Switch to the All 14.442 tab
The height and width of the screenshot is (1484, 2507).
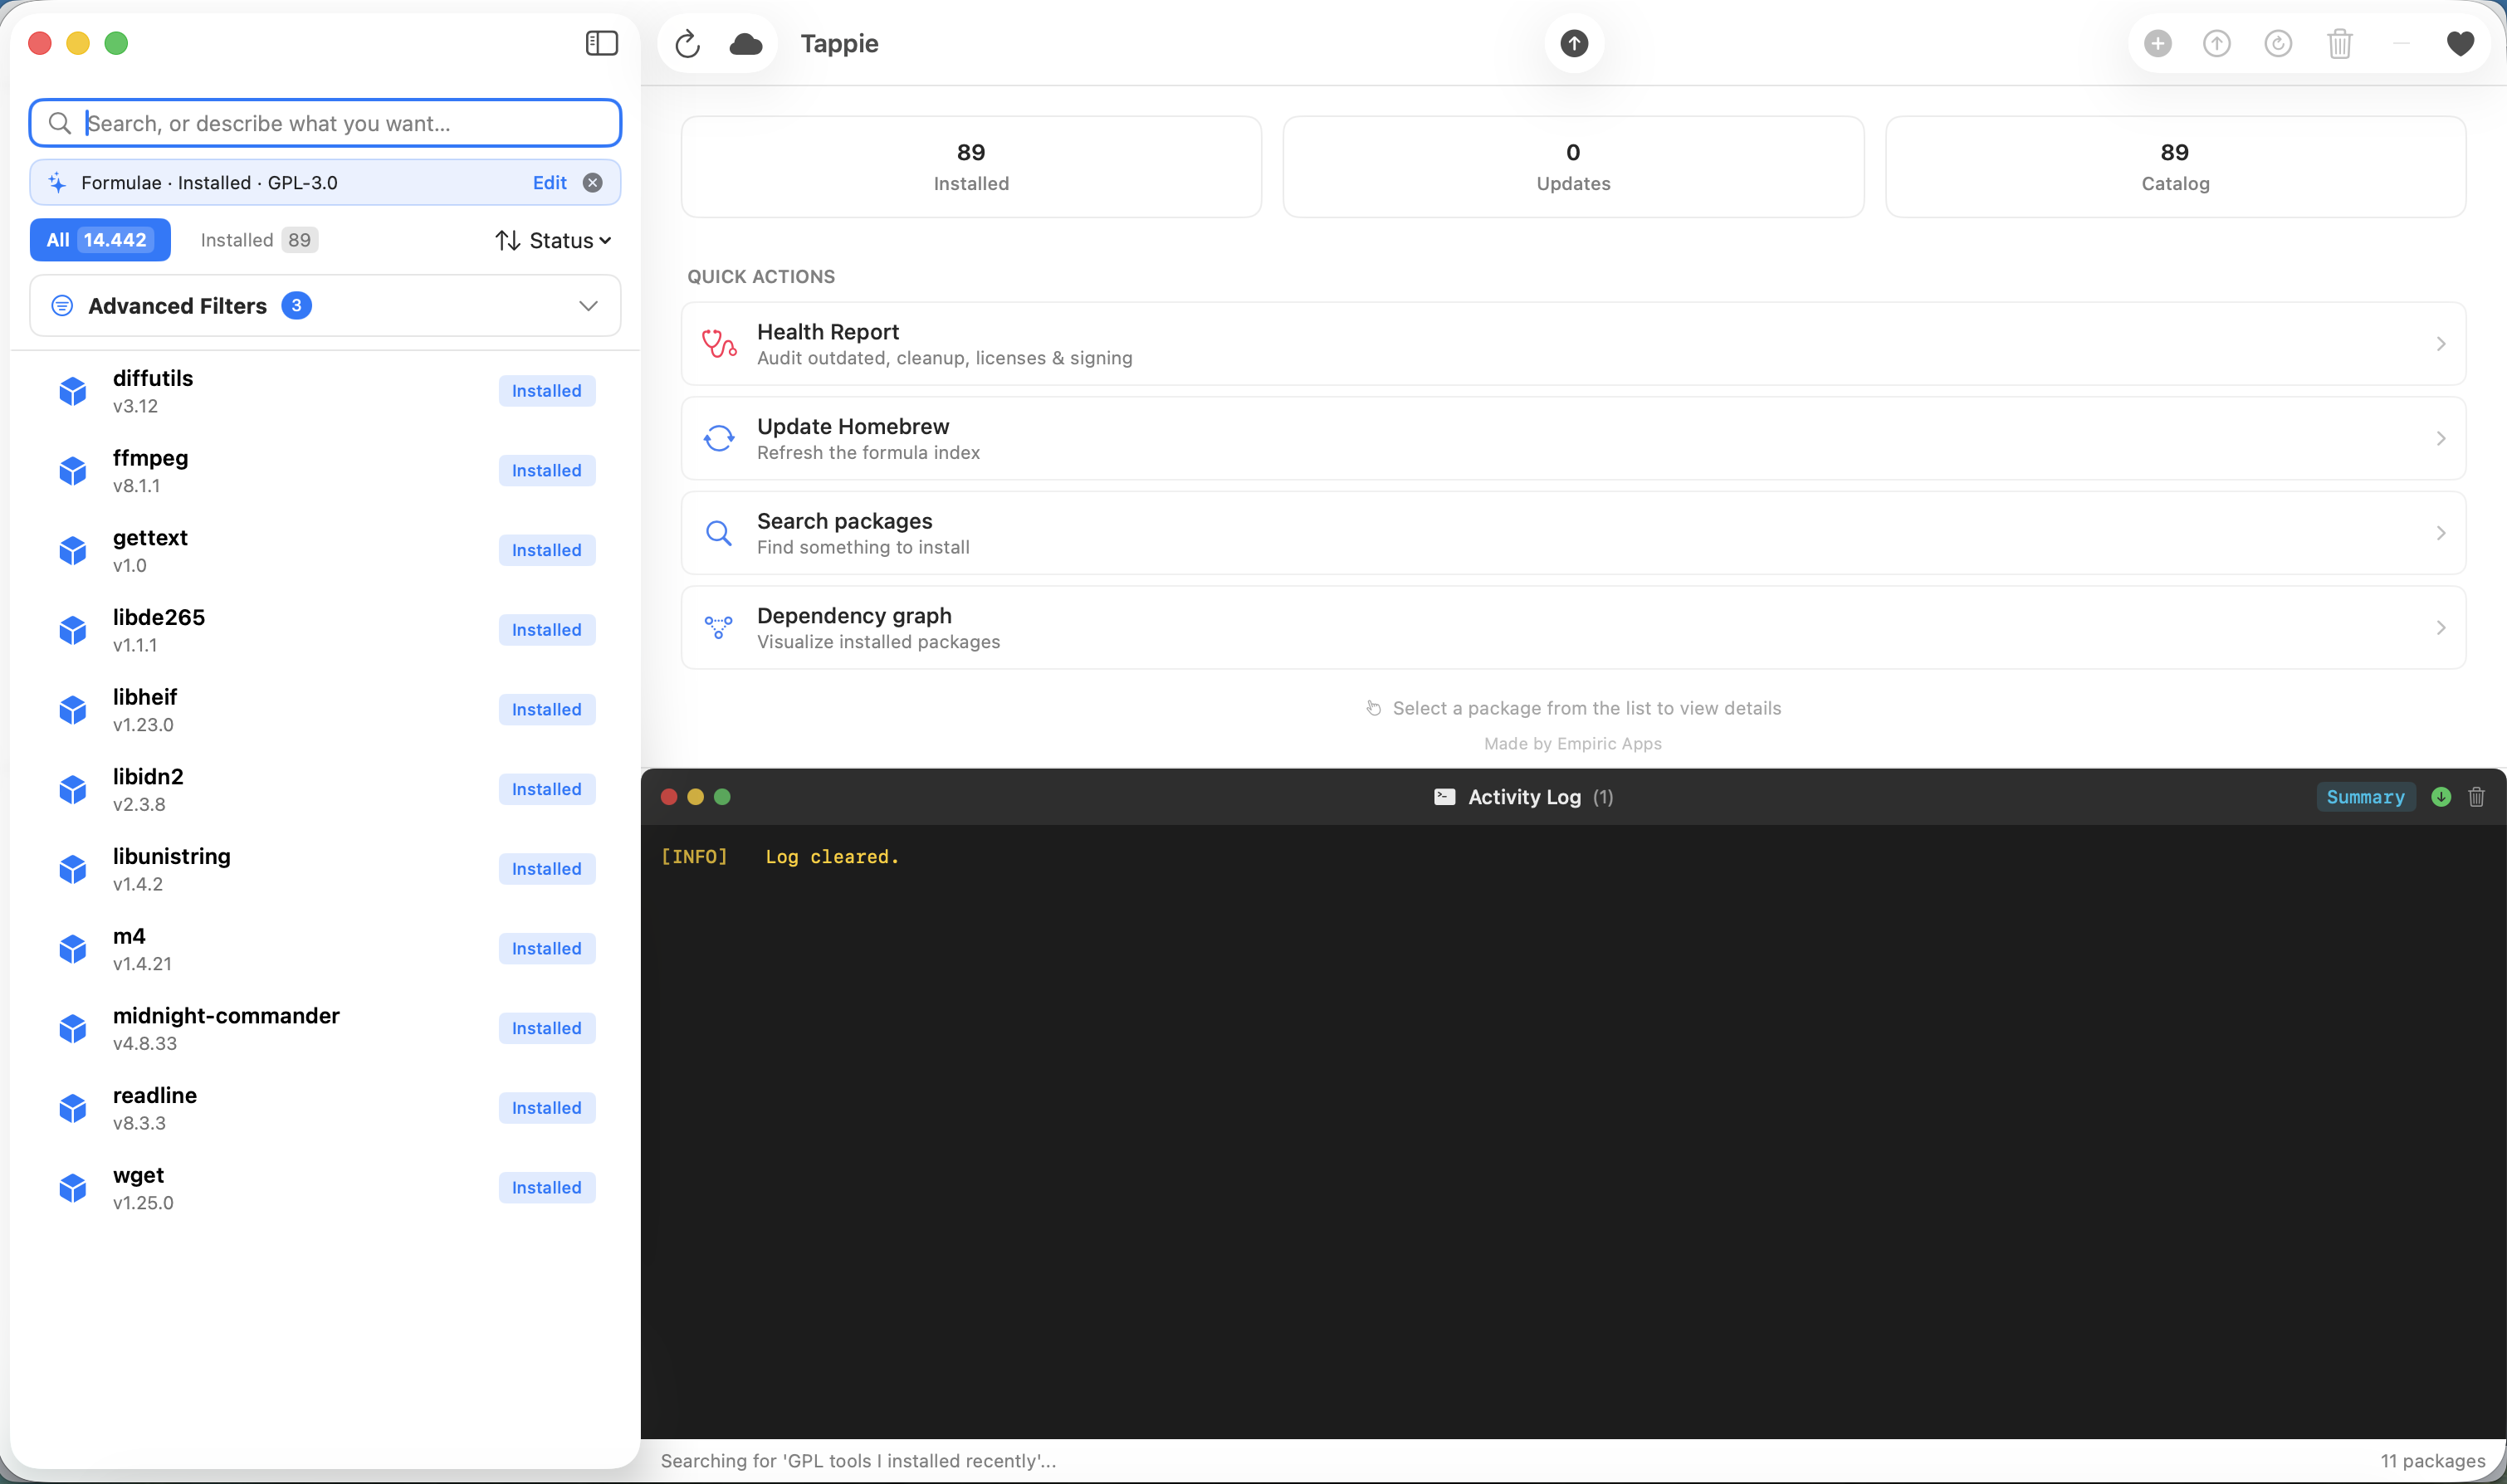[100, 240]
